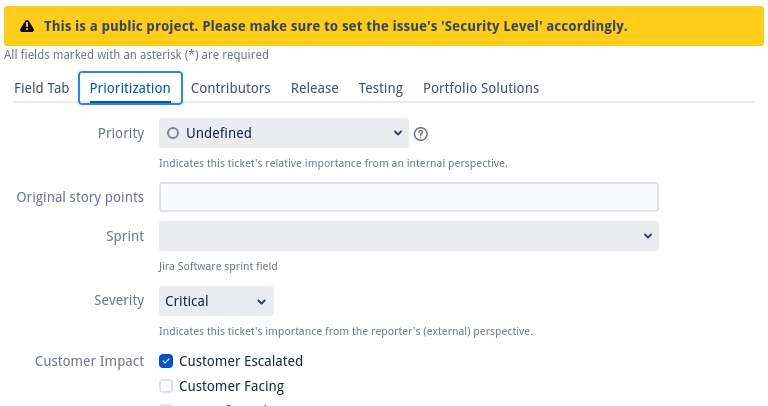Expand the Sprint dropdown
768x406 pixels.
(x=408, y=236)
